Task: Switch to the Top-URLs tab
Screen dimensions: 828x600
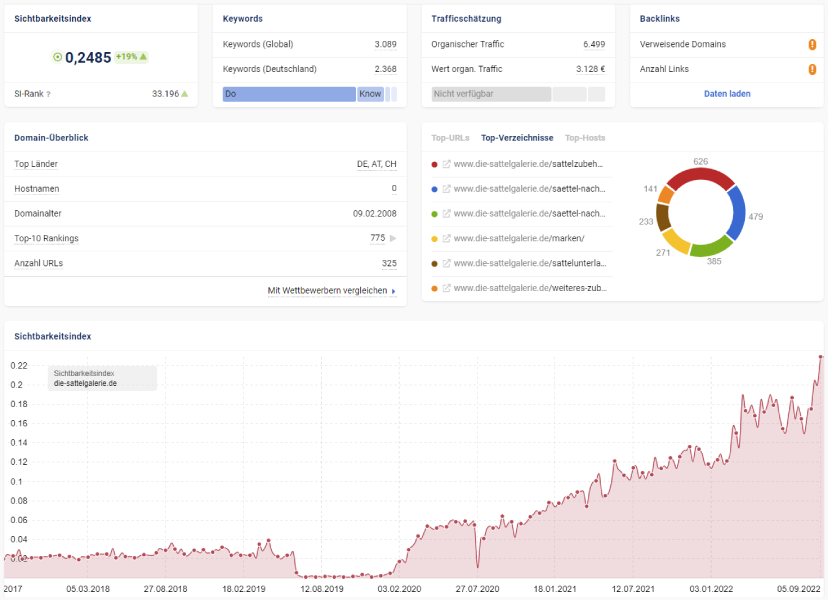Action: (x=450, y=138)
